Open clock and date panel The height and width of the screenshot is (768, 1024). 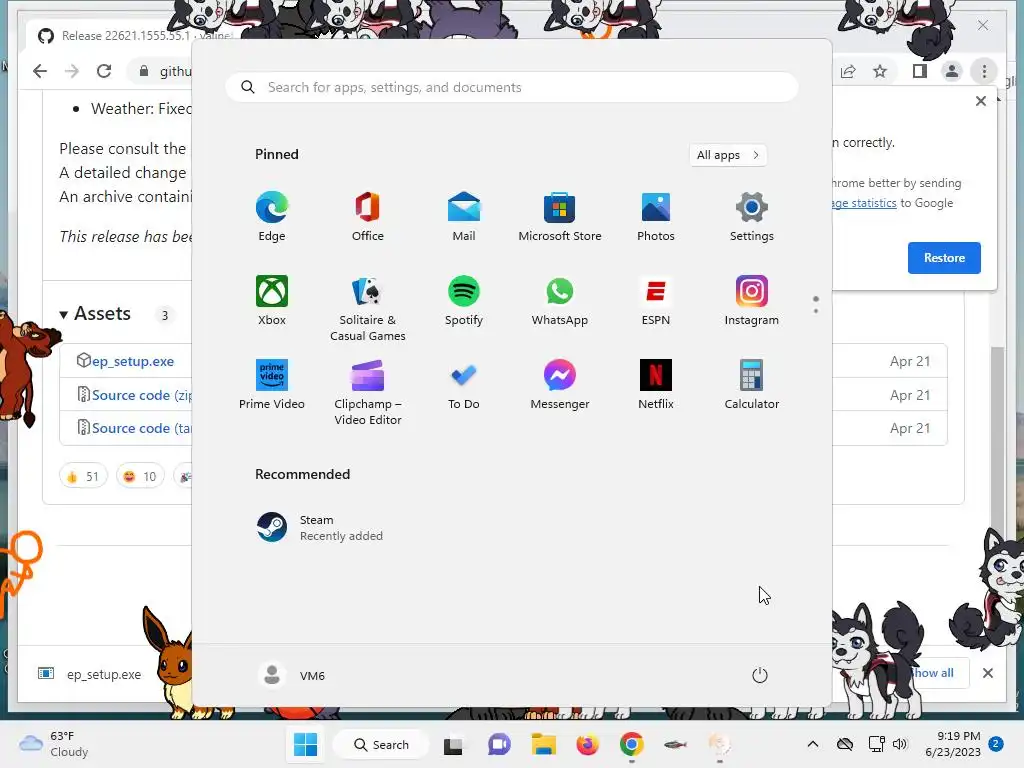click(x=953, y=744)
